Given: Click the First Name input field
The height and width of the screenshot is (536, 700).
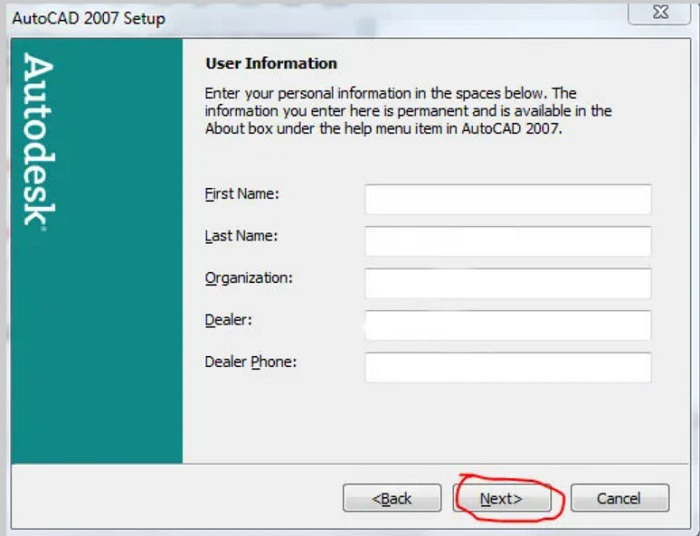Looking at the screenshot, I should click(x=508, y=199).
